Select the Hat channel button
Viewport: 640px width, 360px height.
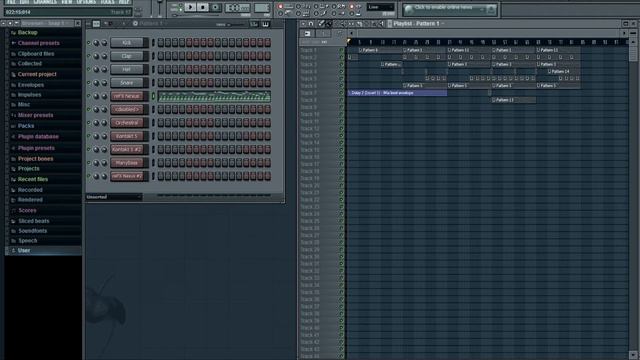(x=127, y=69)
